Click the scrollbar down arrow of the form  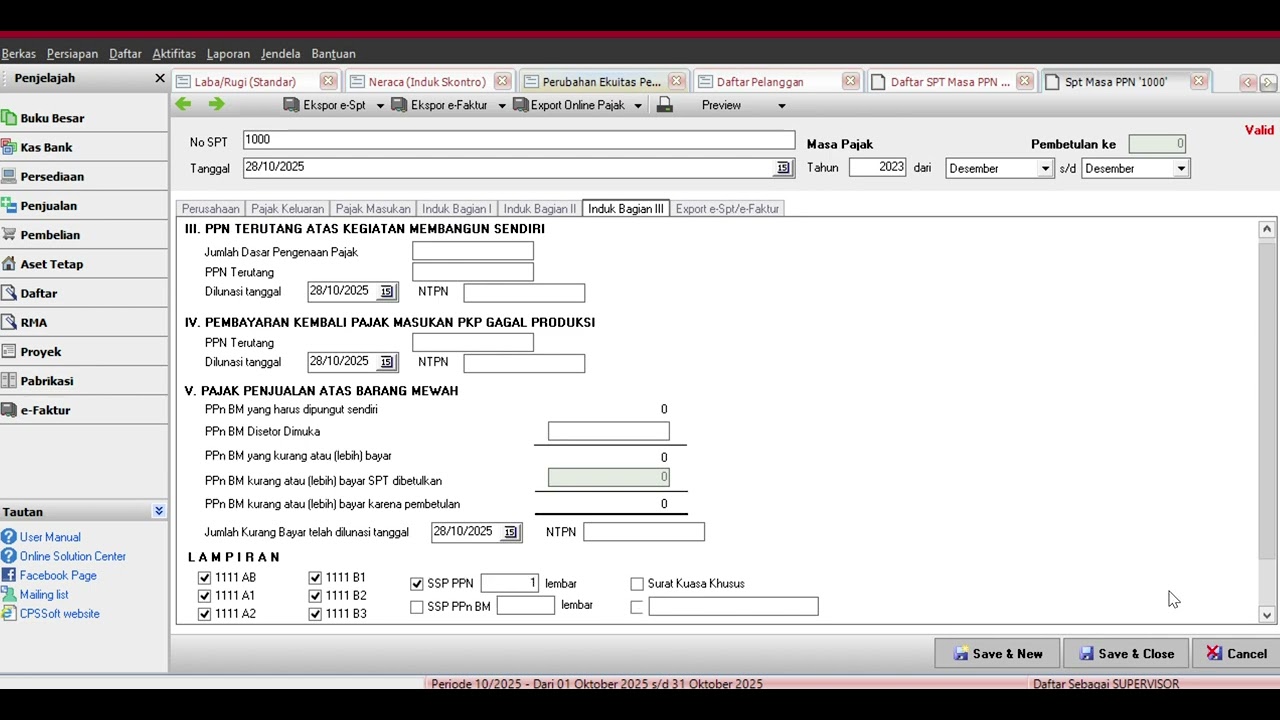1267,616
